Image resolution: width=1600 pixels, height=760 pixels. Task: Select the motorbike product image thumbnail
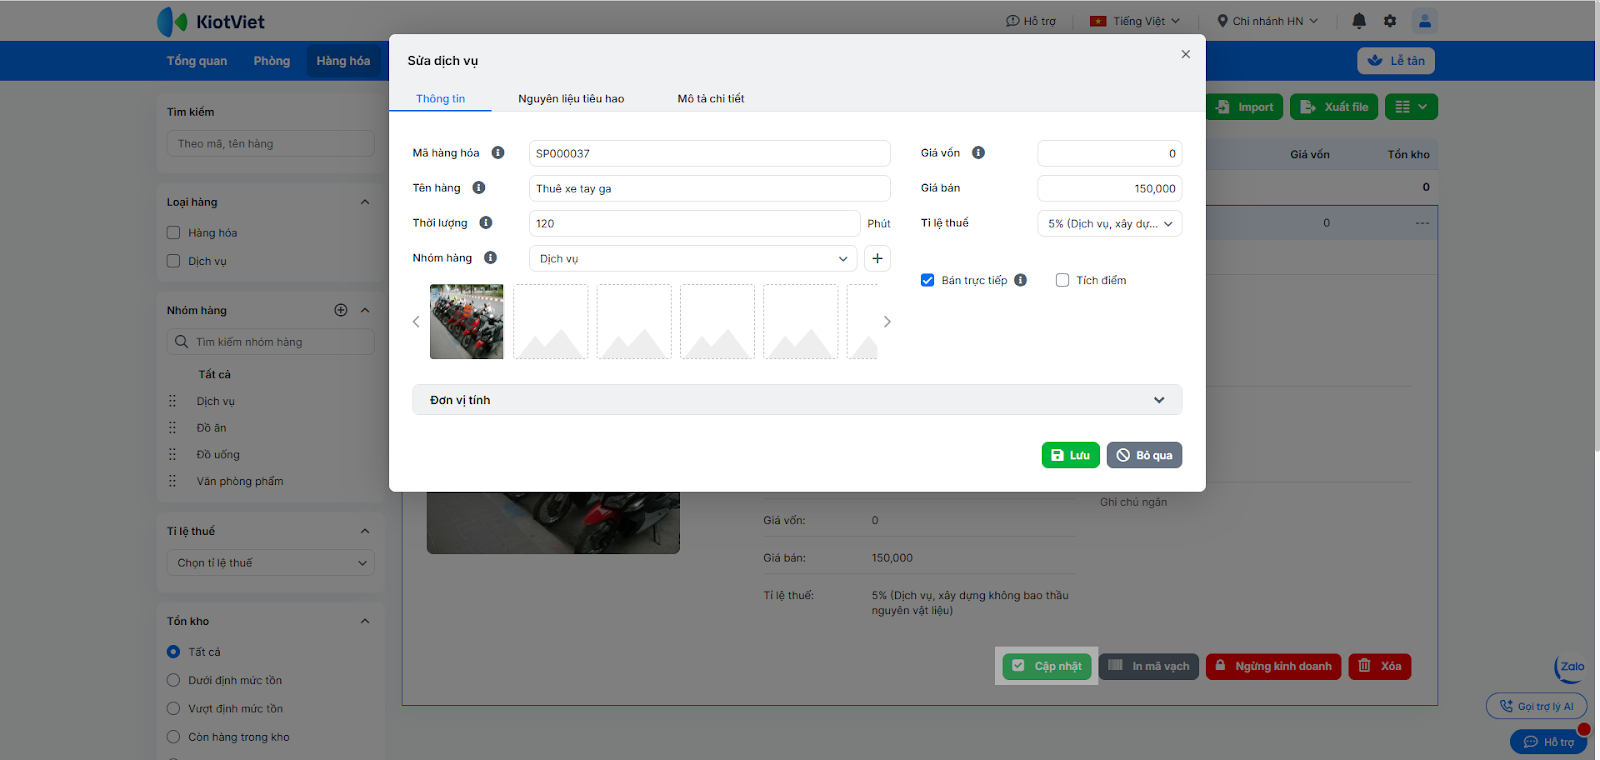coord(467,322)
